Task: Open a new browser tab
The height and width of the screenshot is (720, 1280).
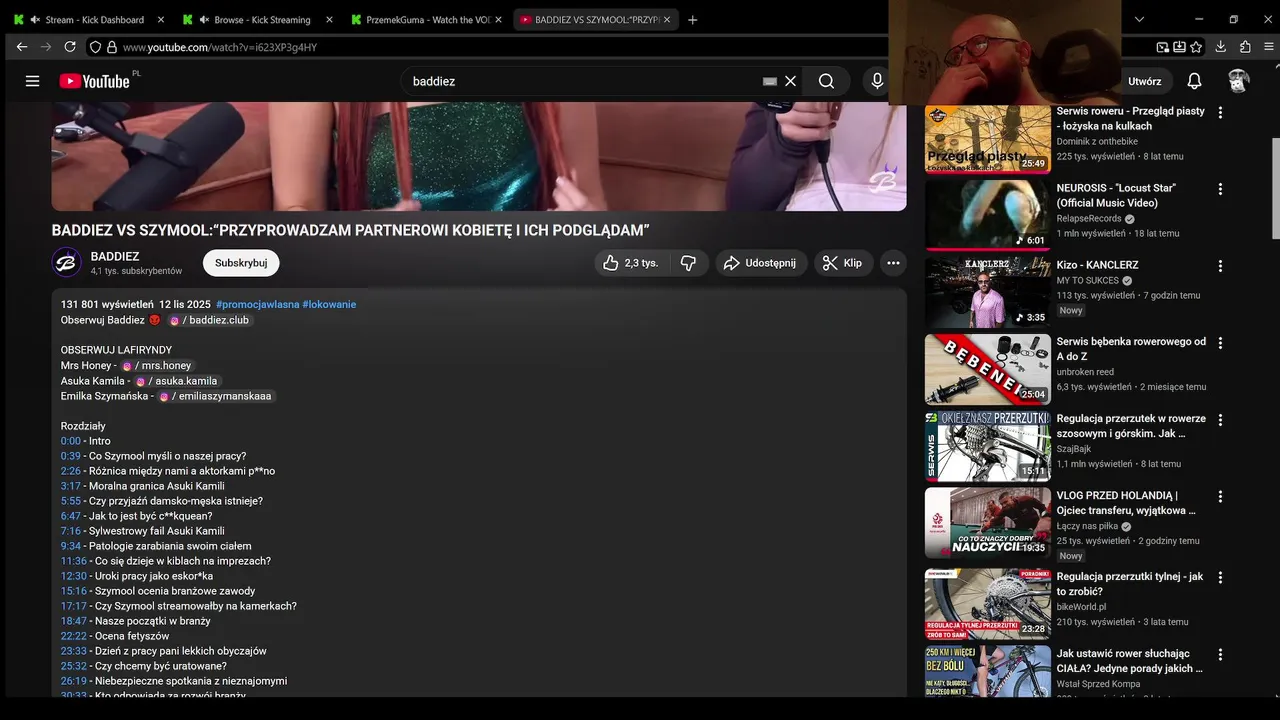Action: coord(693,19)
